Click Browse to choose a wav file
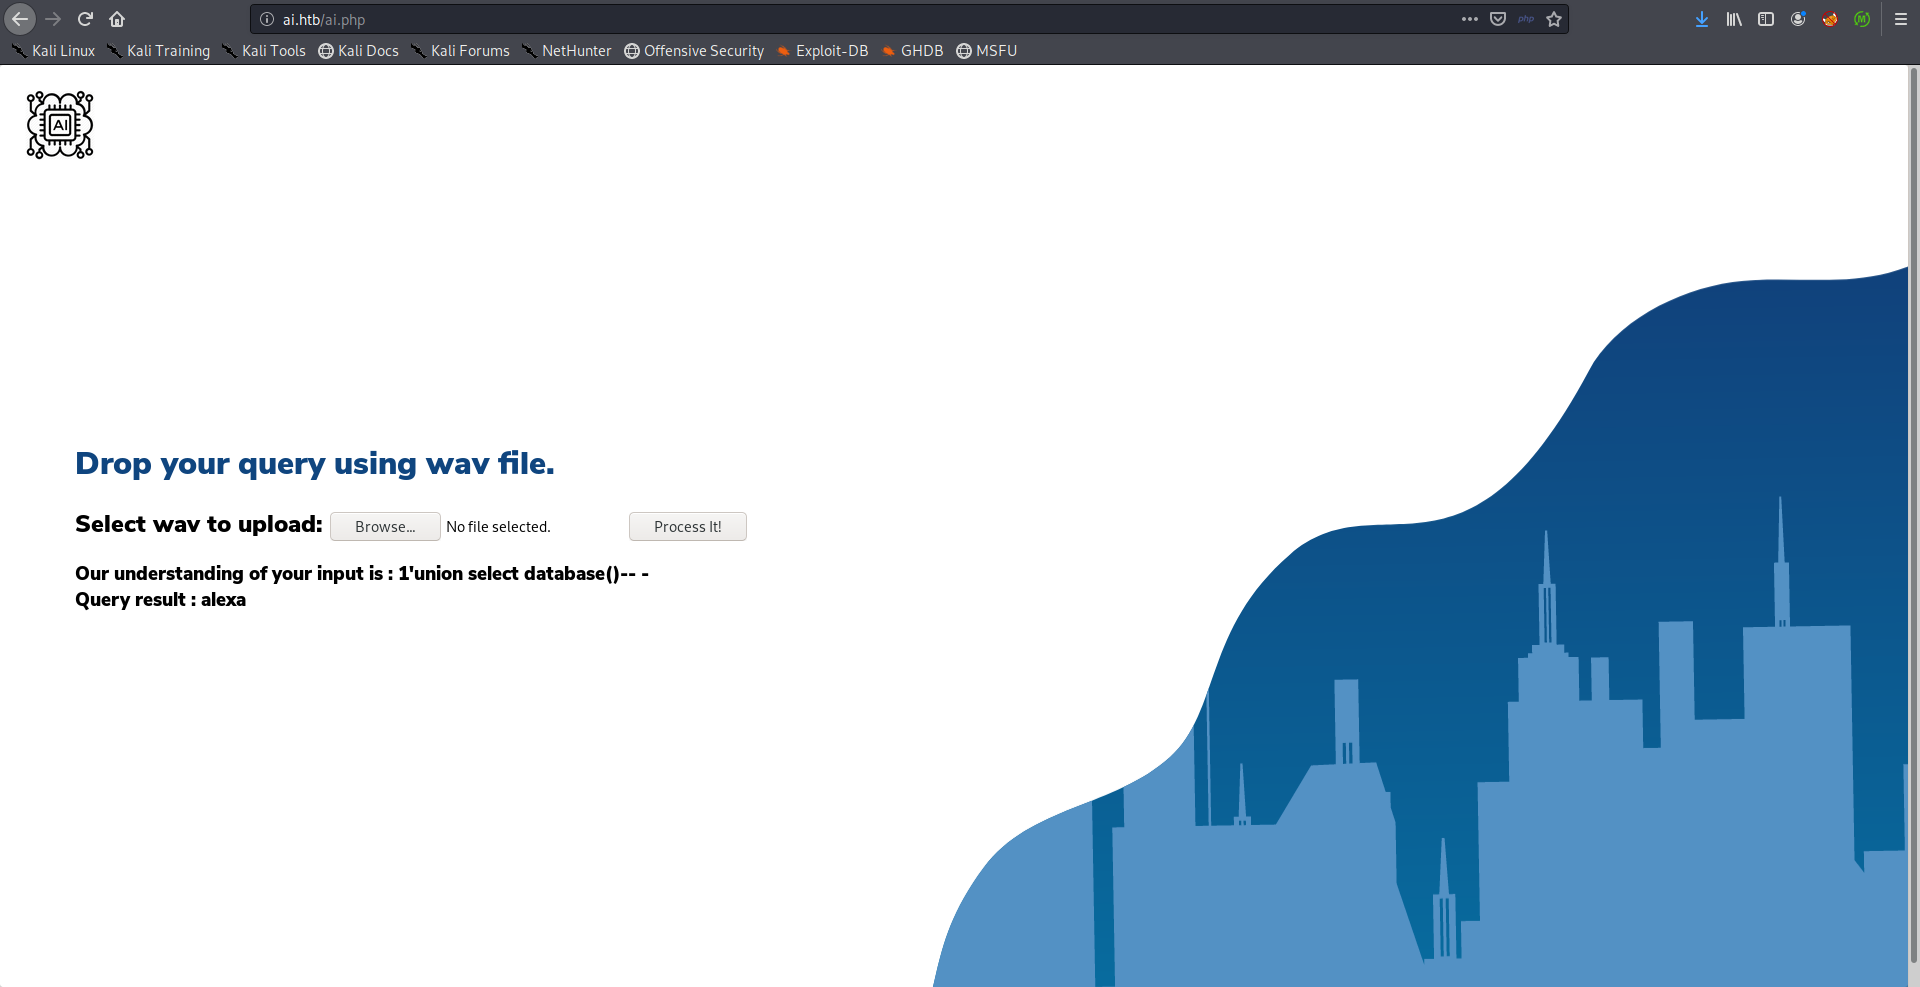1920x987 pixels. coord(385,527)
